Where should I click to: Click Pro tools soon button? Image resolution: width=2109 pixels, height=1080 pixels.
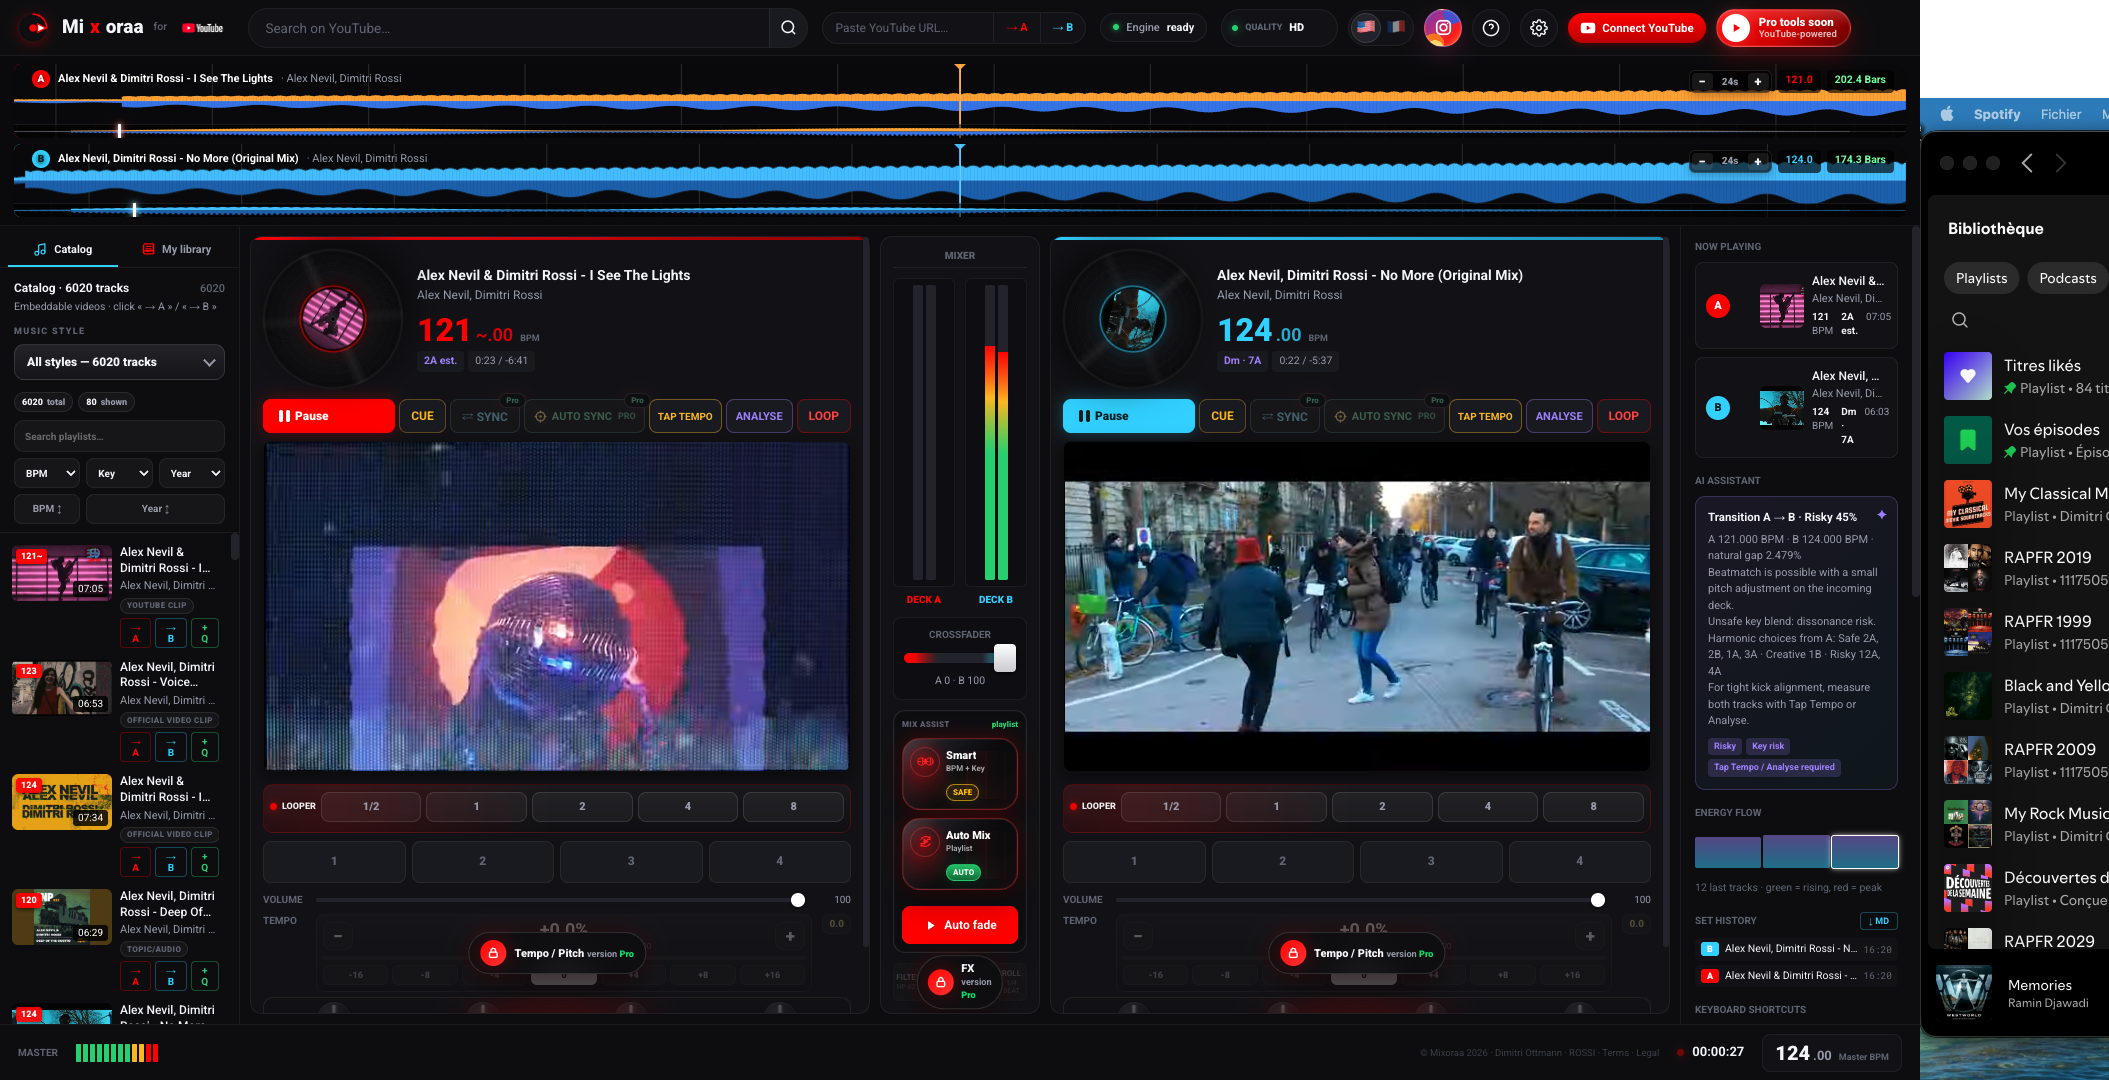click(1784, 28)
